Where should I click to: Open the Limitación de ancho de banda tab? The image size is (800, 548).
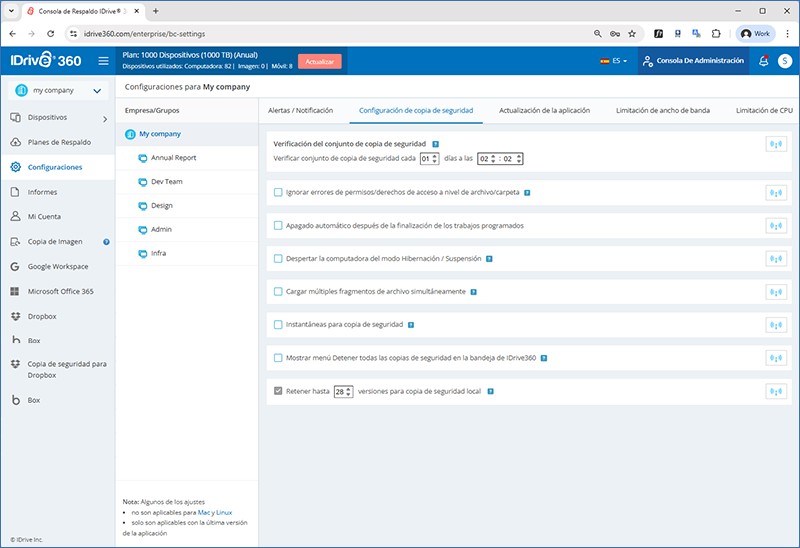click(662, 110)
